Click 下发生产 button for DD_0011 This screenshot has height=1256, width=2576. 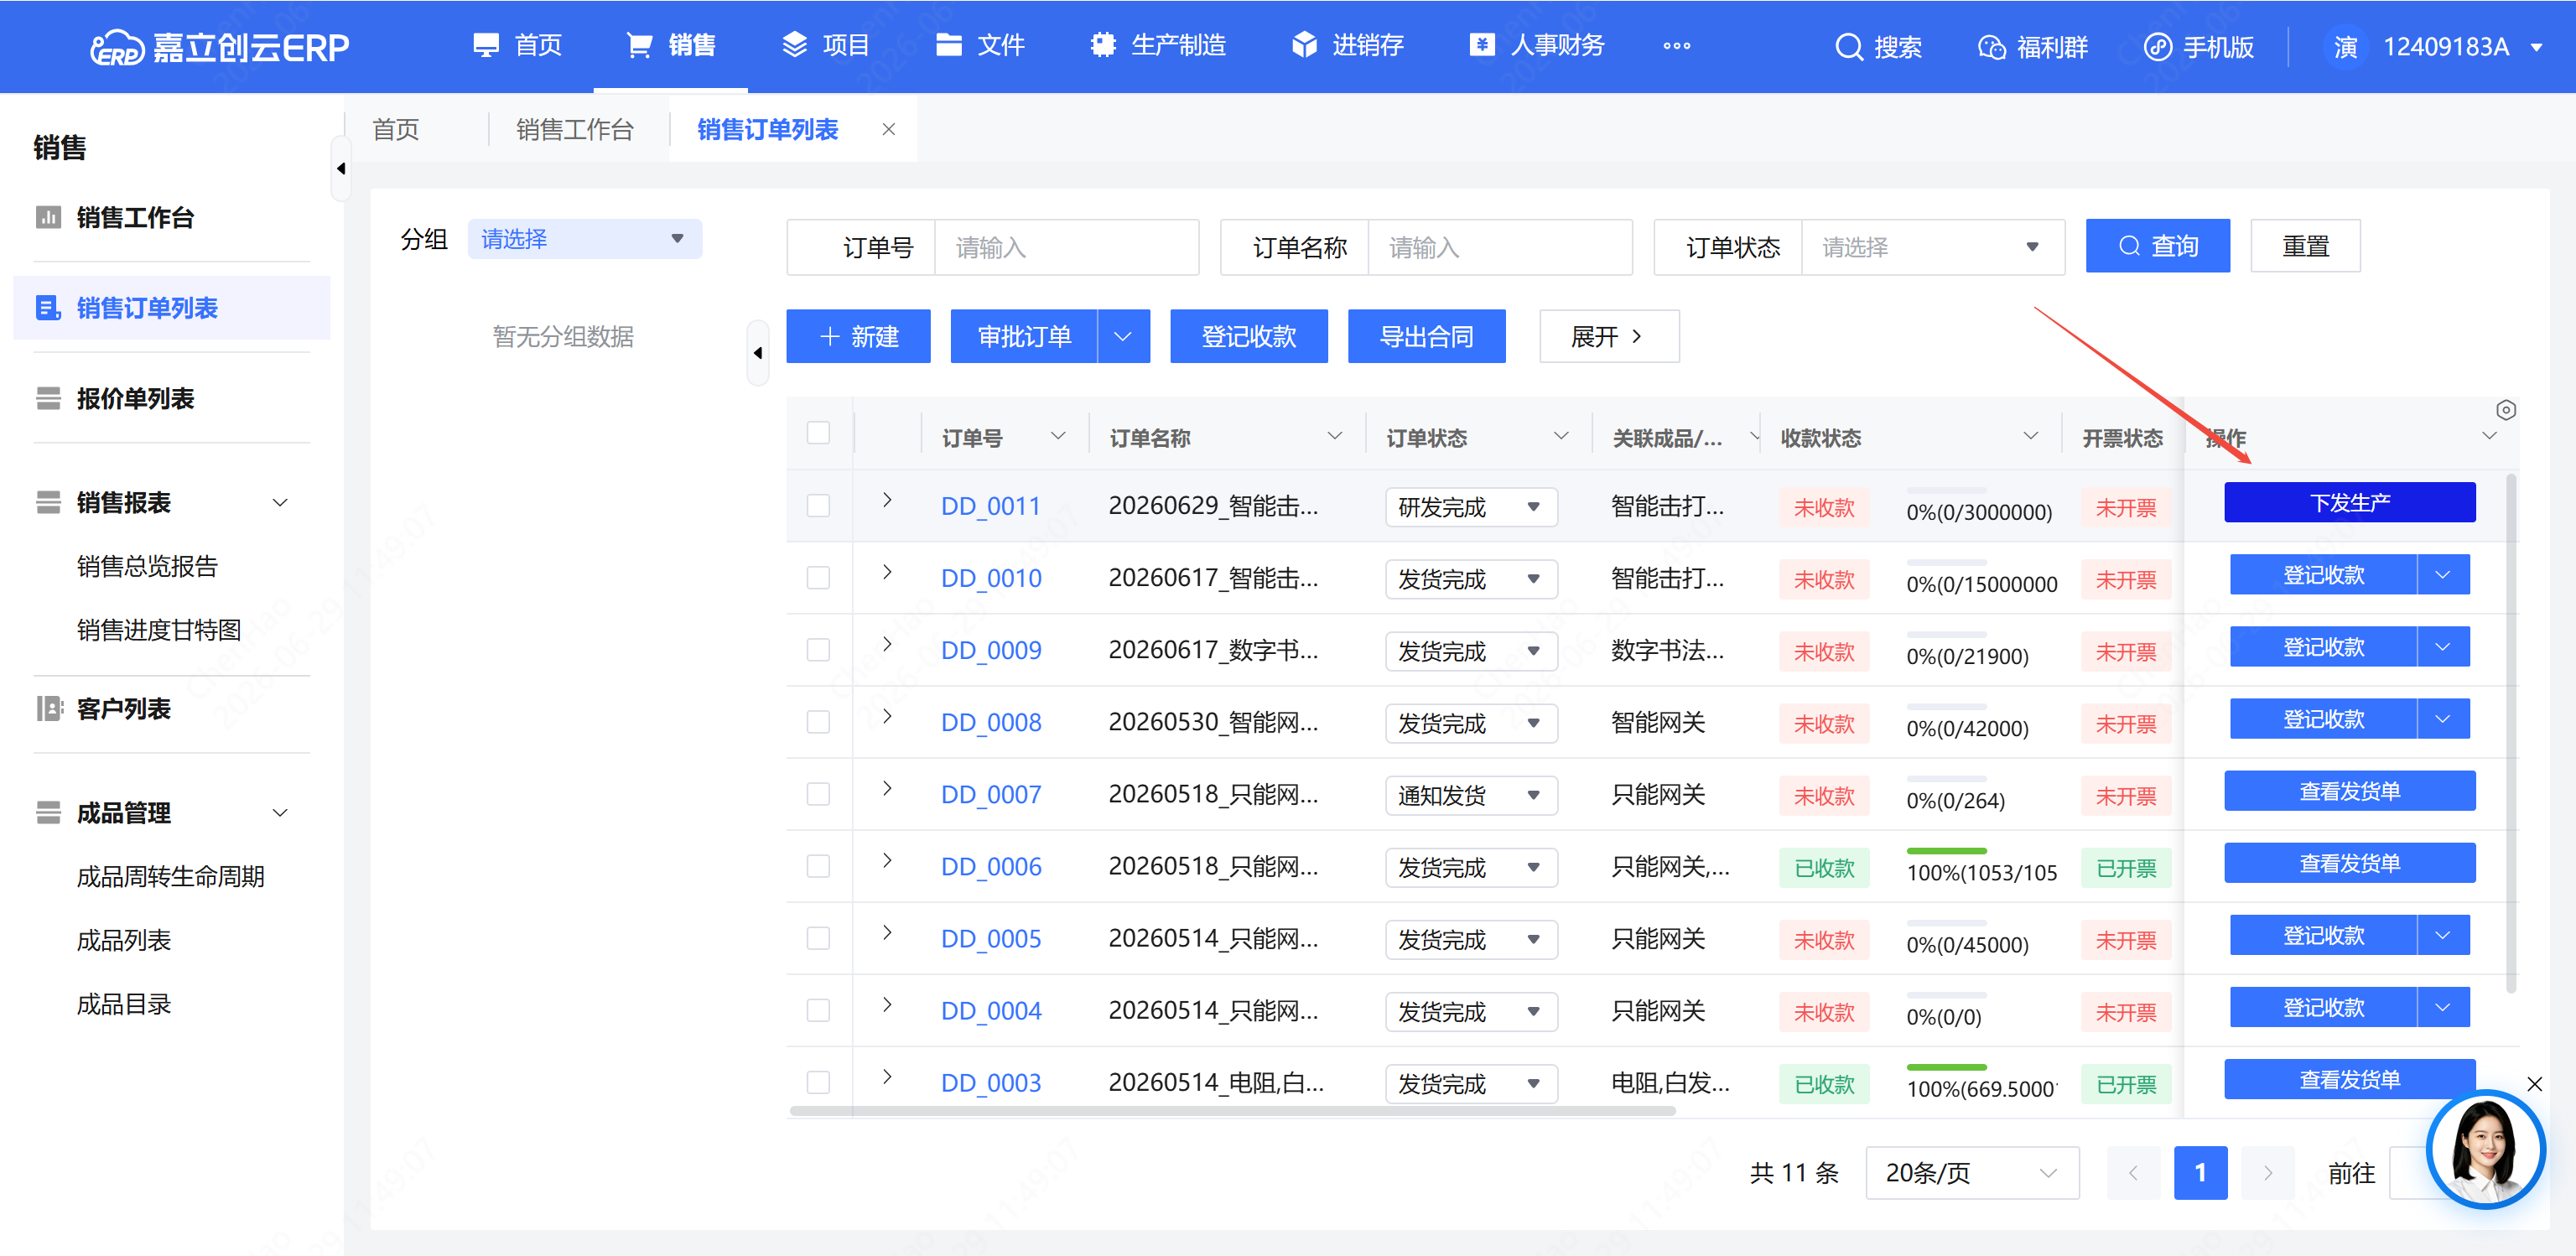click(2349, 502)
